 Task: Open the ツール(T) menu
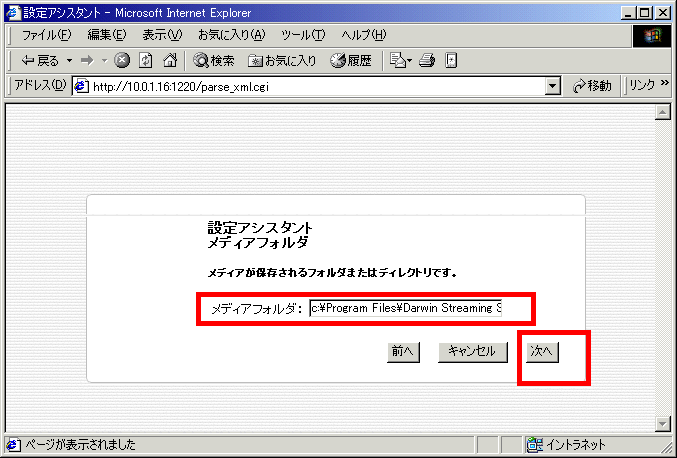coord(303,35)
